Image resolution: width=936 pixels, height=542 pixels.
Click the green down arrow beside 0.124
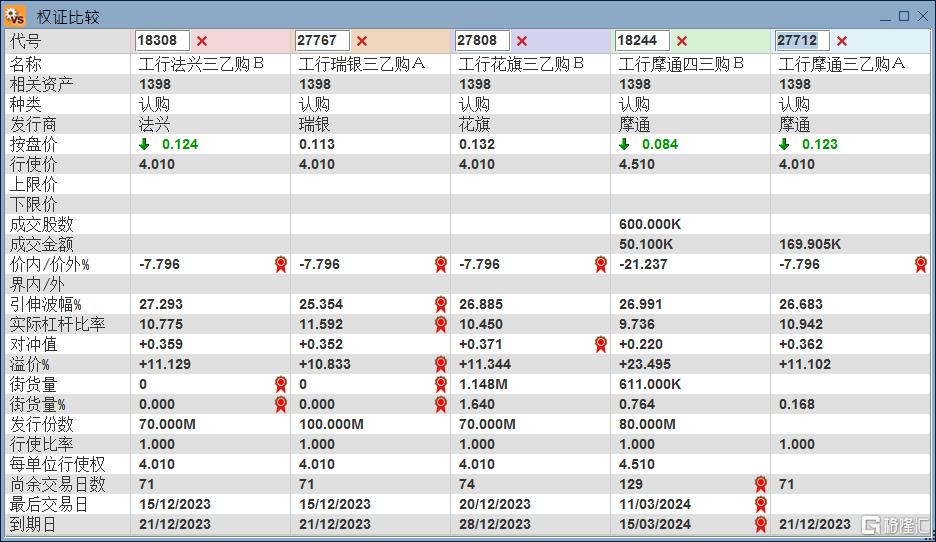[x=144, y=144]
